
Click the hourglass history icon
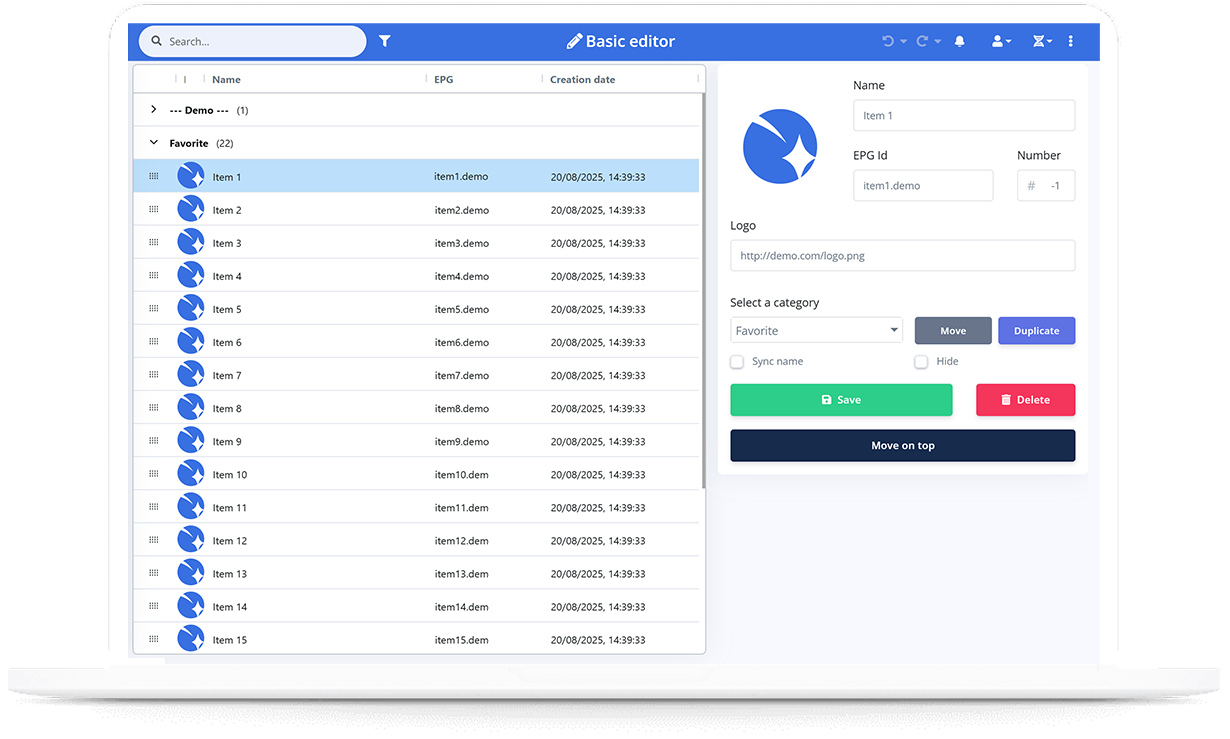pos(1036,41)
